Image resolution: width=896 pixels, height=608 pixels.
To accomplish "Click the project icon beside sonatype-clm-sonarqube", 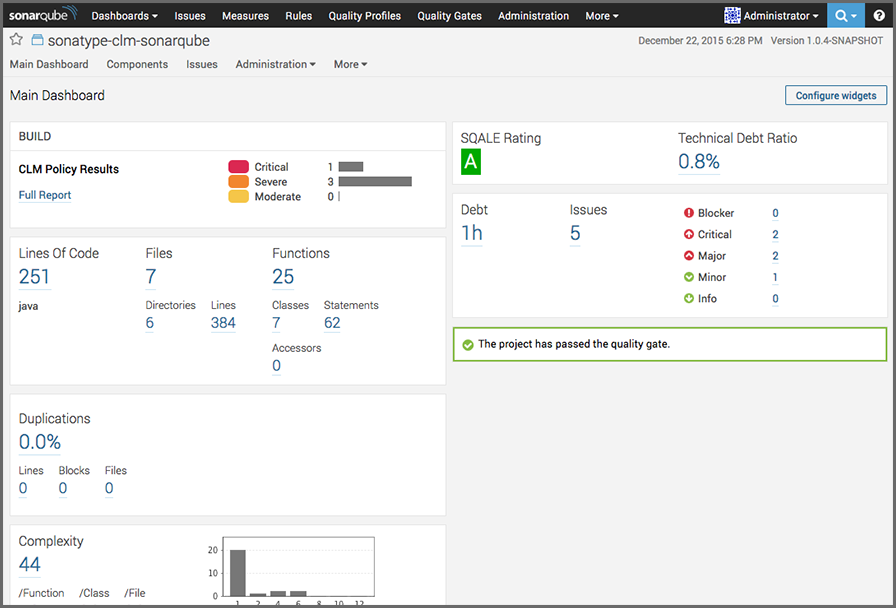I will tap(37, 40).
